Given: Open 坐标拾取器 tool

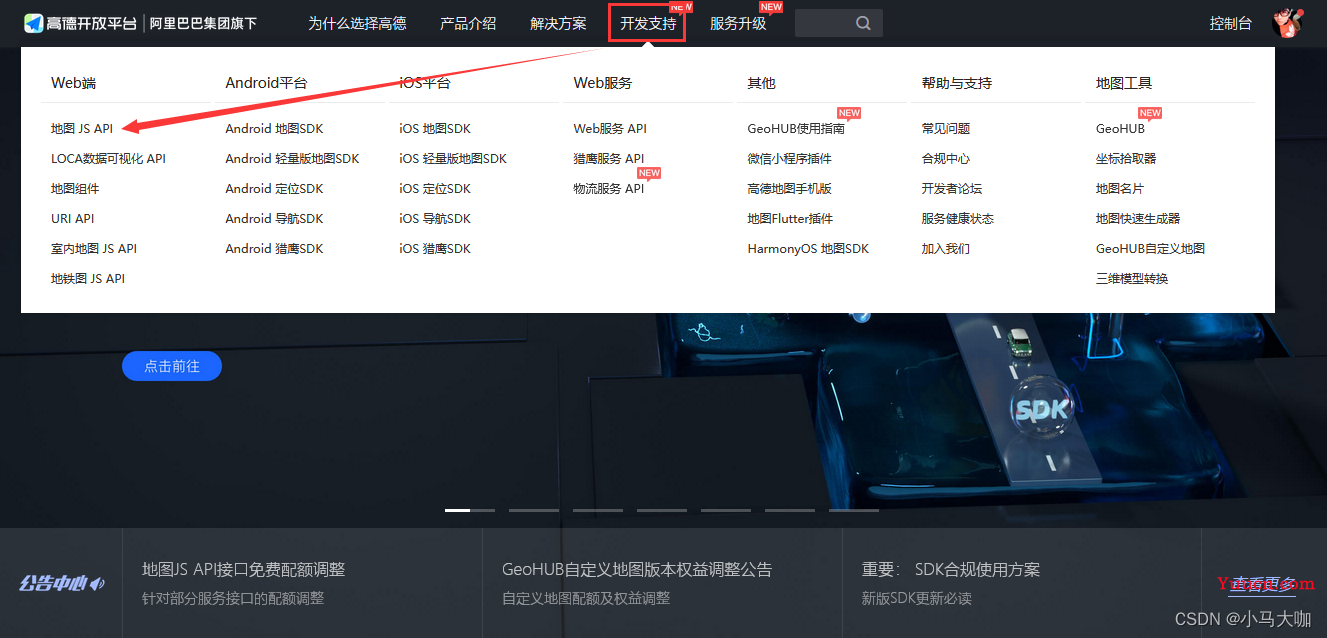Looking at the screenshot, I should pyautogui.click(x=1126, y=158).
